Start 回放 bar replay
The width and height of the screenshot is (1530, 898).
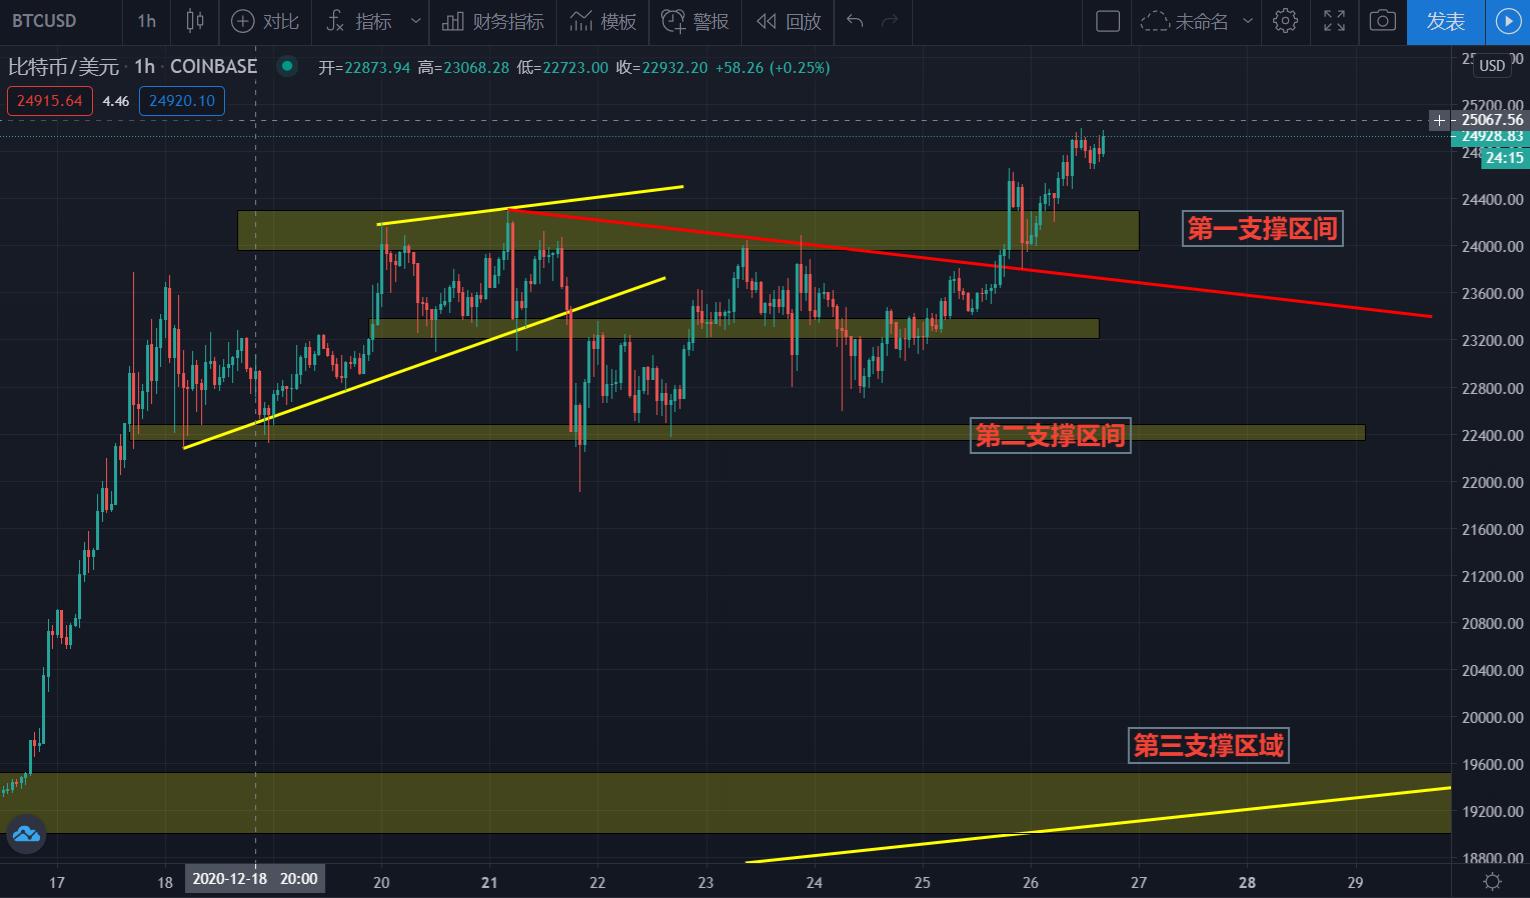pyautogui.click(x=788, y=21)
